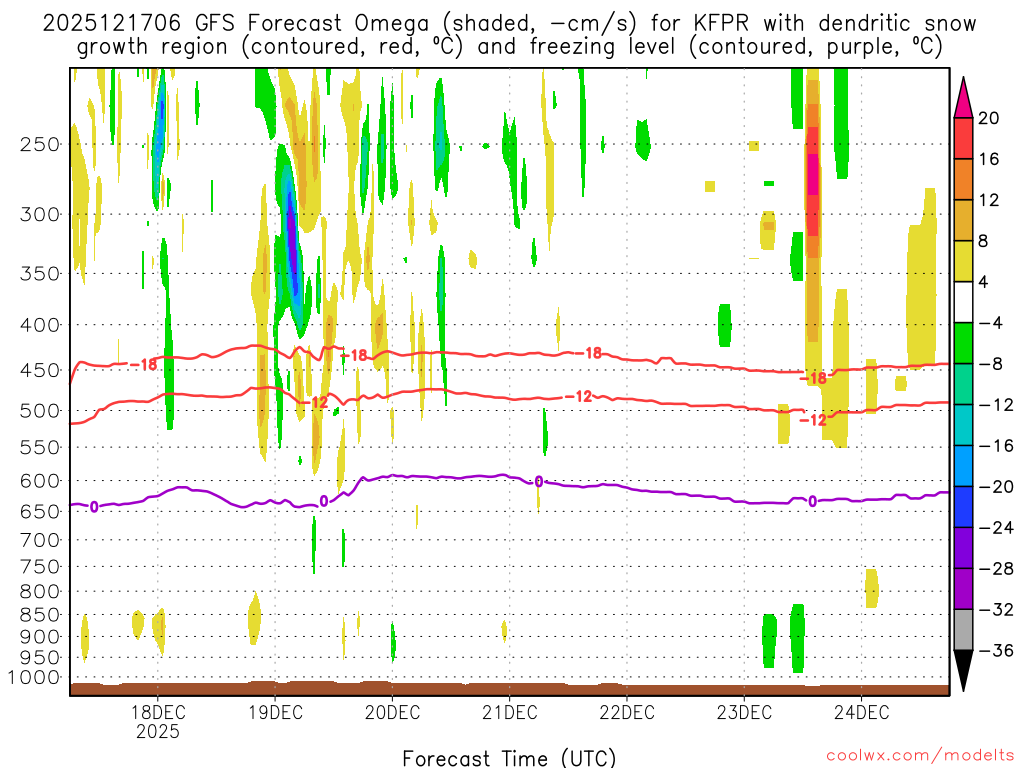Screen dimensions: 1024x768
Task: Click the white -4 to 4 colorbar swatch
Action: tap(963, 302)
